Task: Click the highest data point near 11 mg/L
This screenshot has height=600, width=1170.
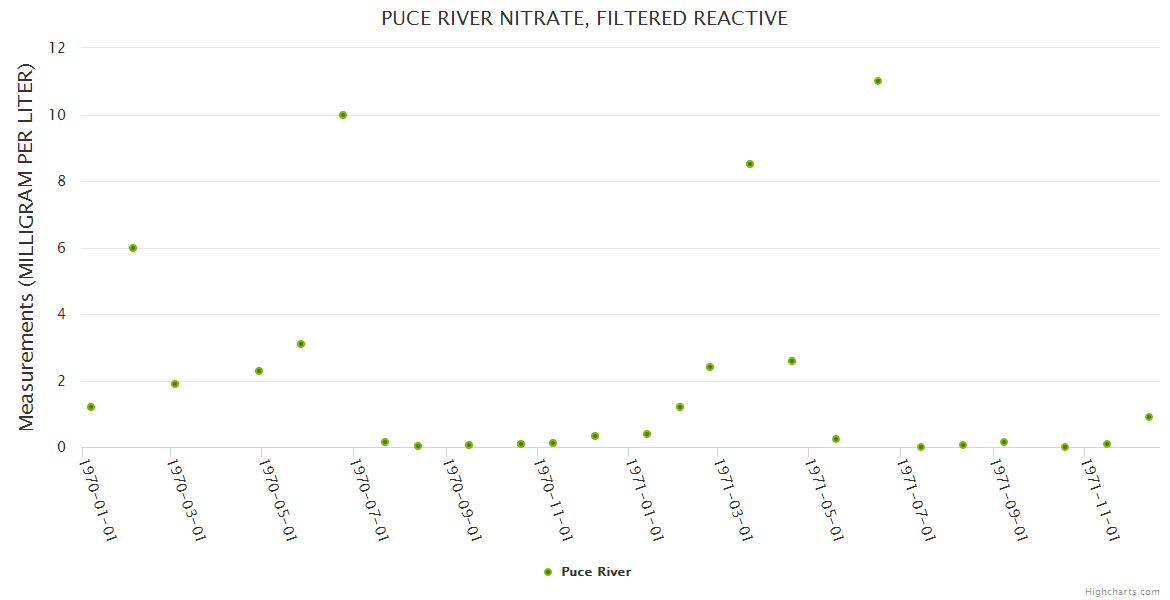Action: [878, 81]
